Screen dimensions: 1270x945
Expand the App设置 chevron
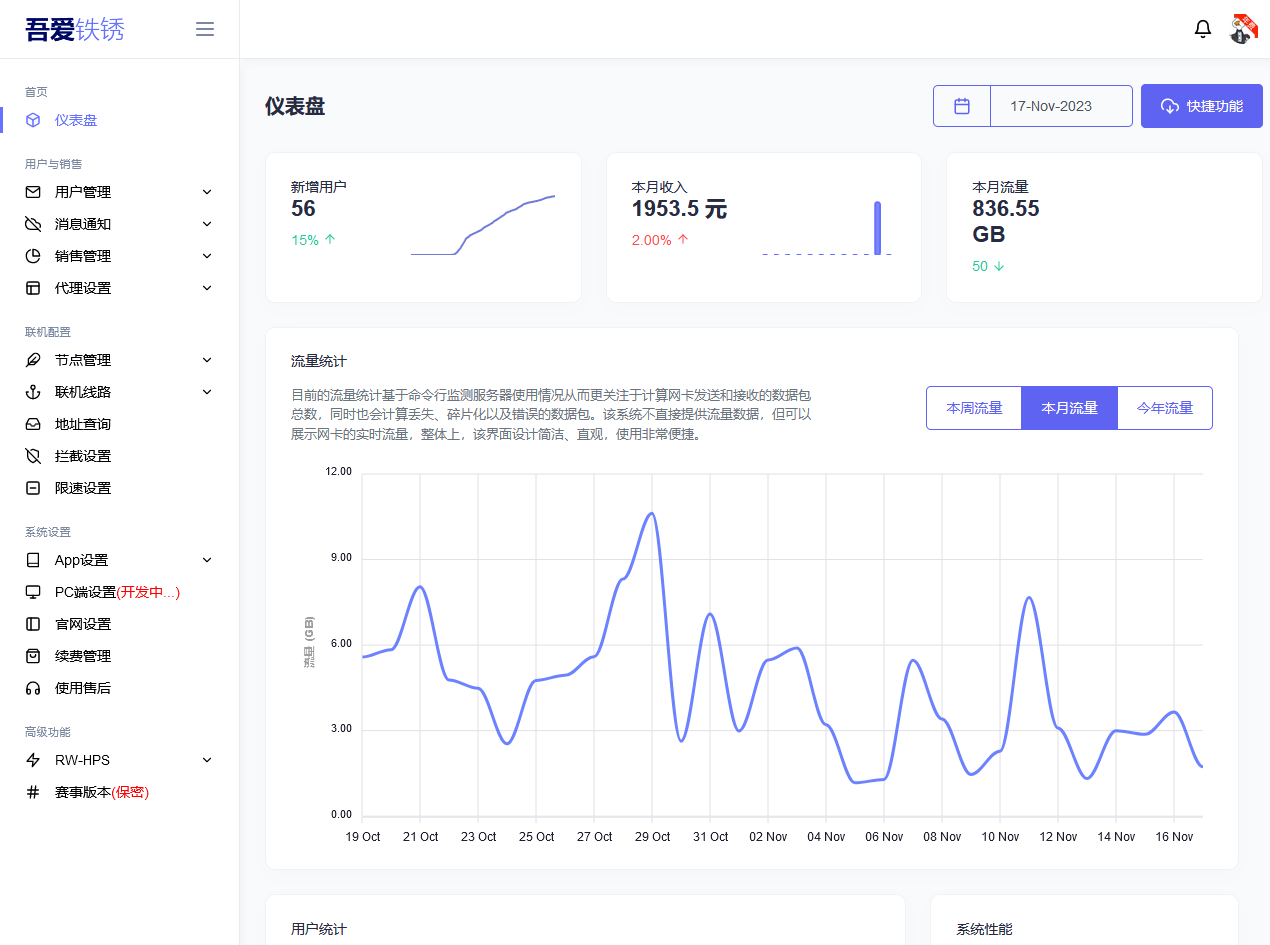pos(207,560)
